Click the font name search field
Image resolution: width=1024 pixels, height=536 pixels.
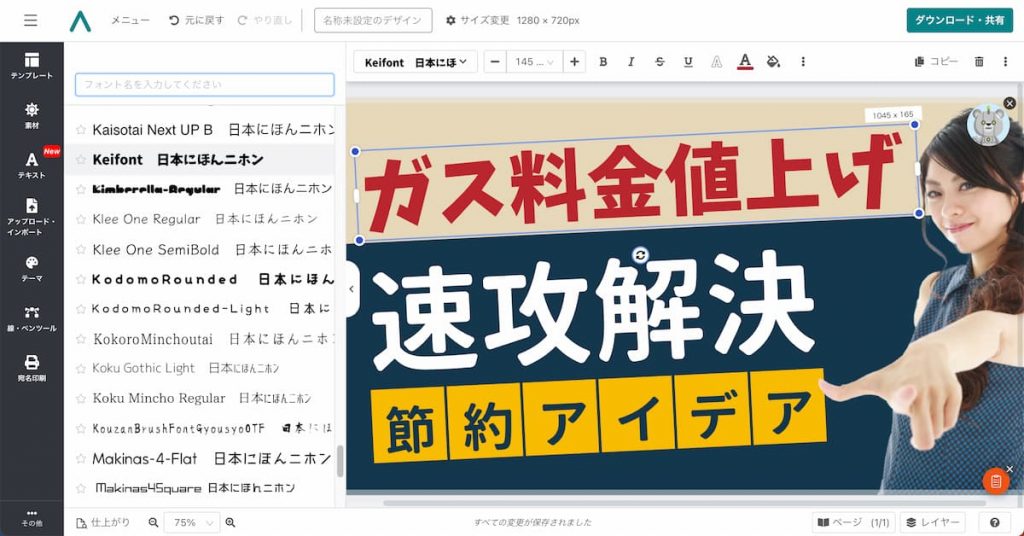pyautogui.click(x=205, y=85)
